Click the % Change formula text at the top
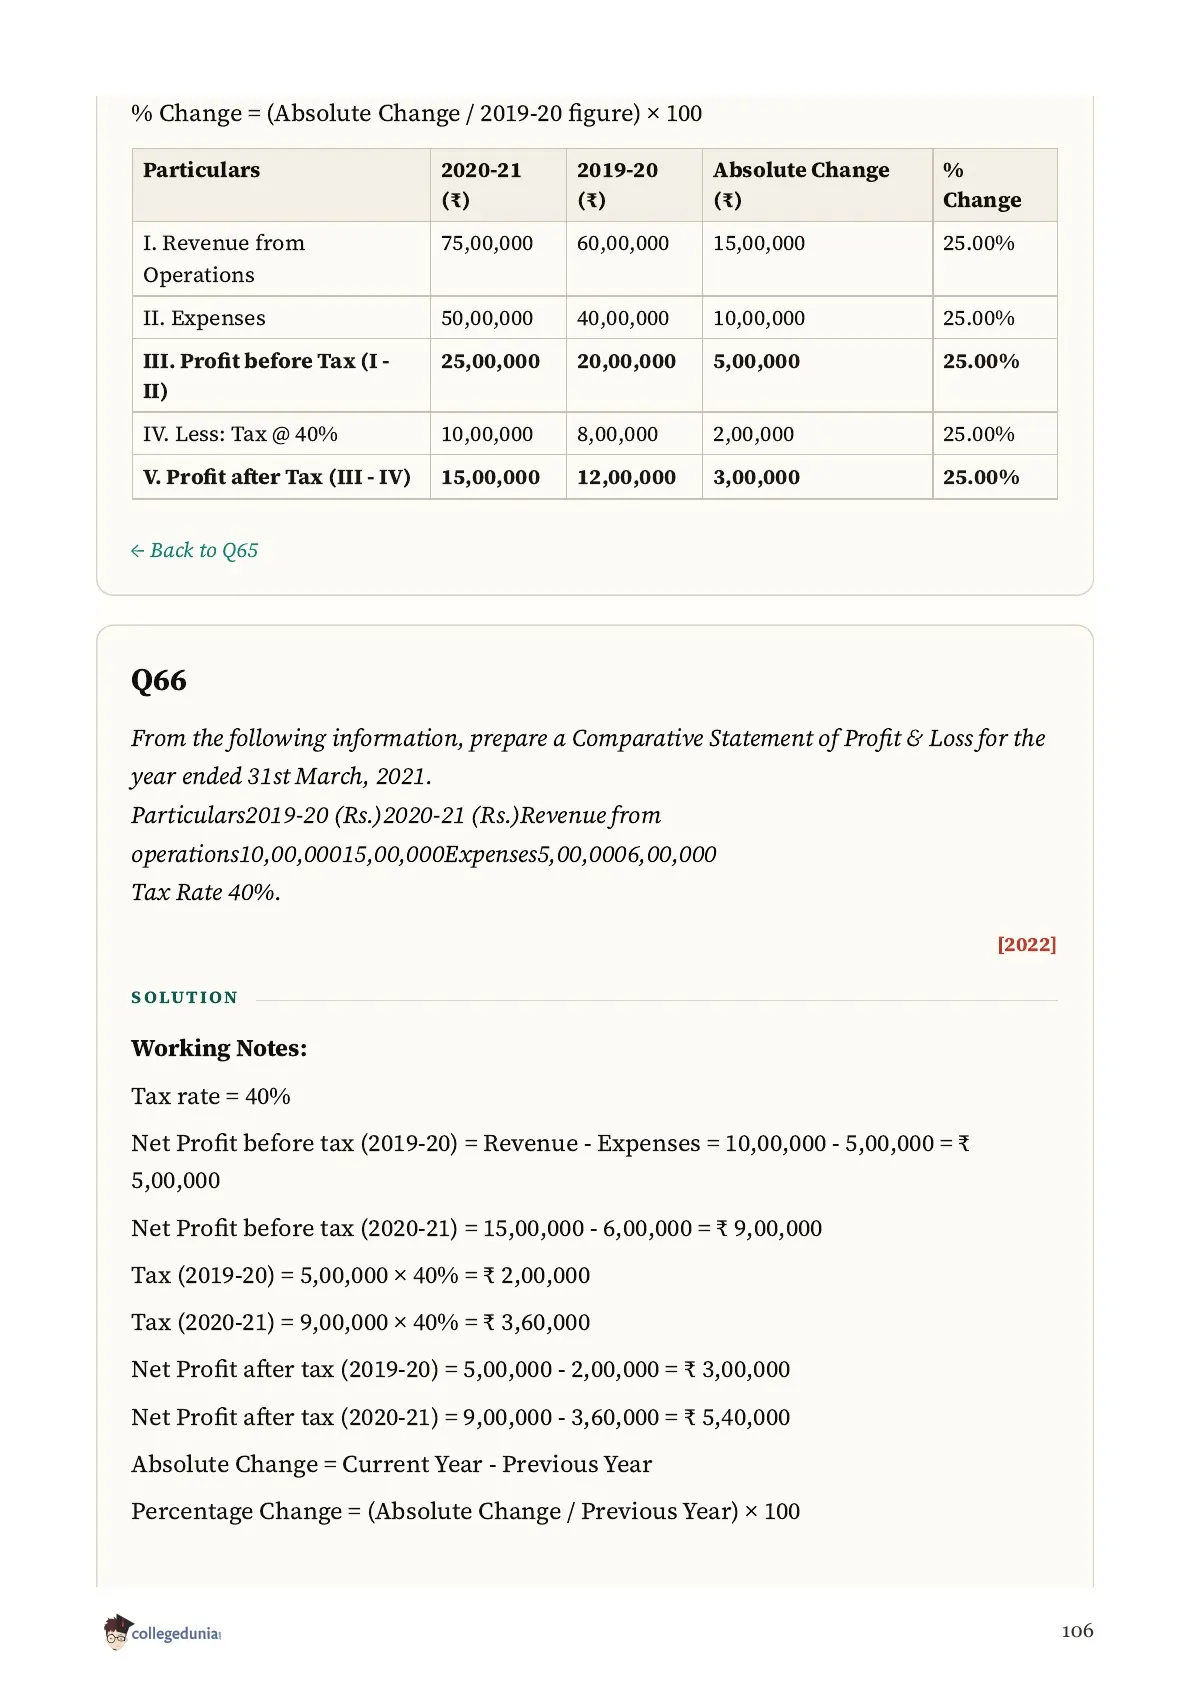The image size is (1190, 1684). click(416, 113)
